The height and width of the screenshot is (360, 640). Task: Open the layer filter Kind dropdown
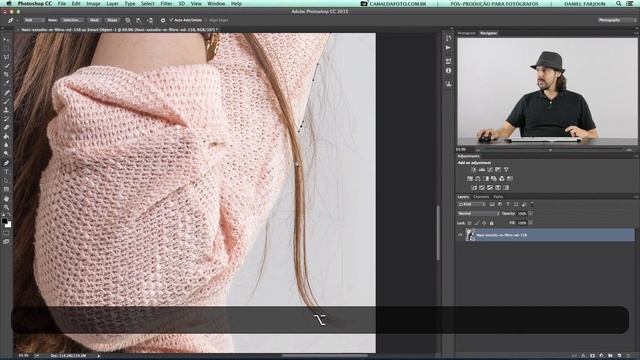(x=471, y=204)
